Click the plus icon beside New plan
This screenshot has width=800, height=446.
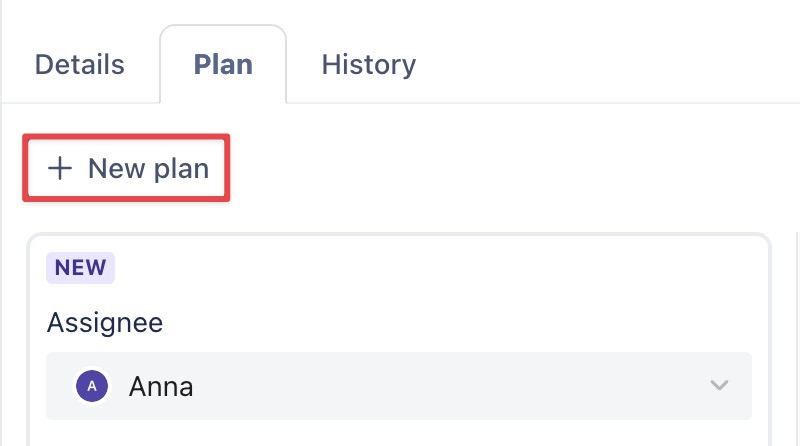coord(61,168)
